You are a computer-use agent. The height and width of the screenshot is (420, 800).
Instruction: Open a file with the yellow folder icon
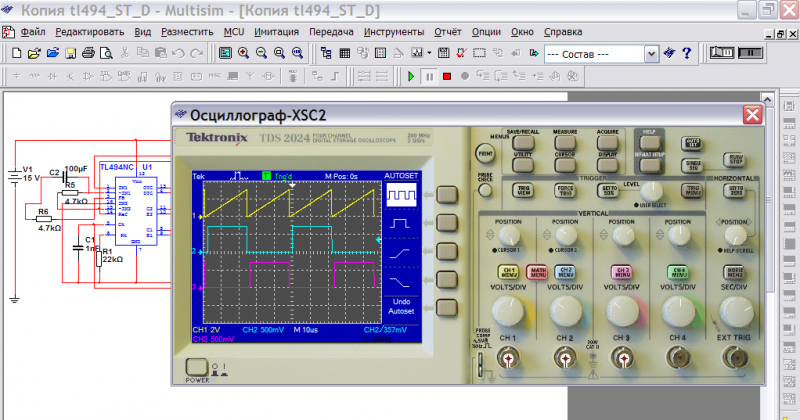coord(34,53)
